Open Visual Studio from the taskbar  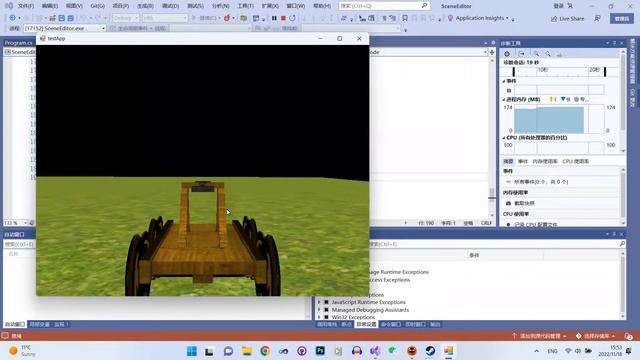tap(375, 351)
